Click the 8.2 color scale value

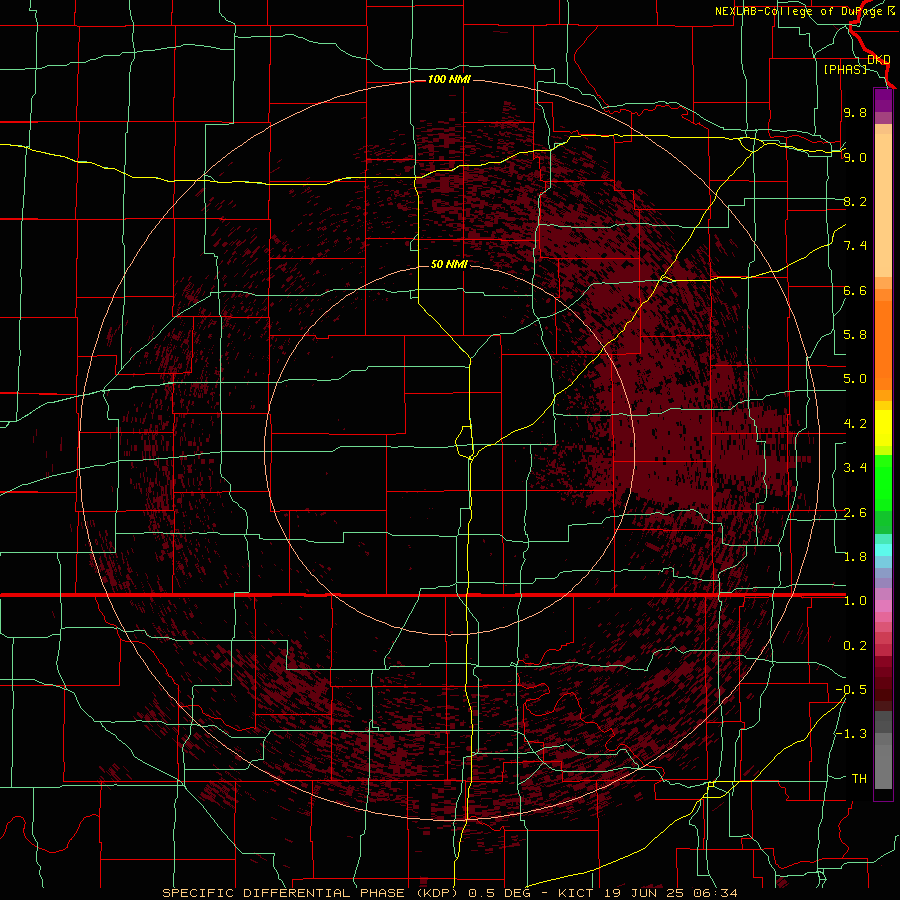(855, 201)
